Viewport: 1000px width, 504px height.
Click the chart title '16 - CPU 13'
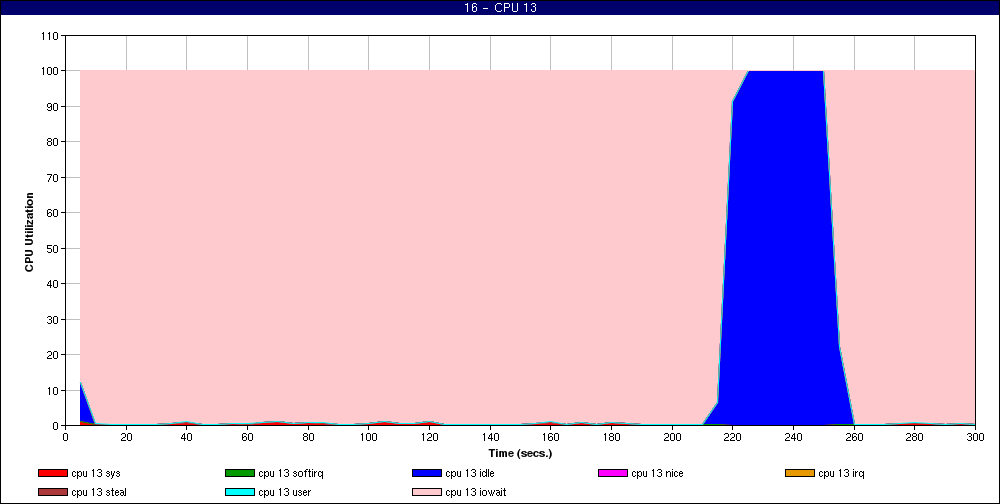click(500, 8)
